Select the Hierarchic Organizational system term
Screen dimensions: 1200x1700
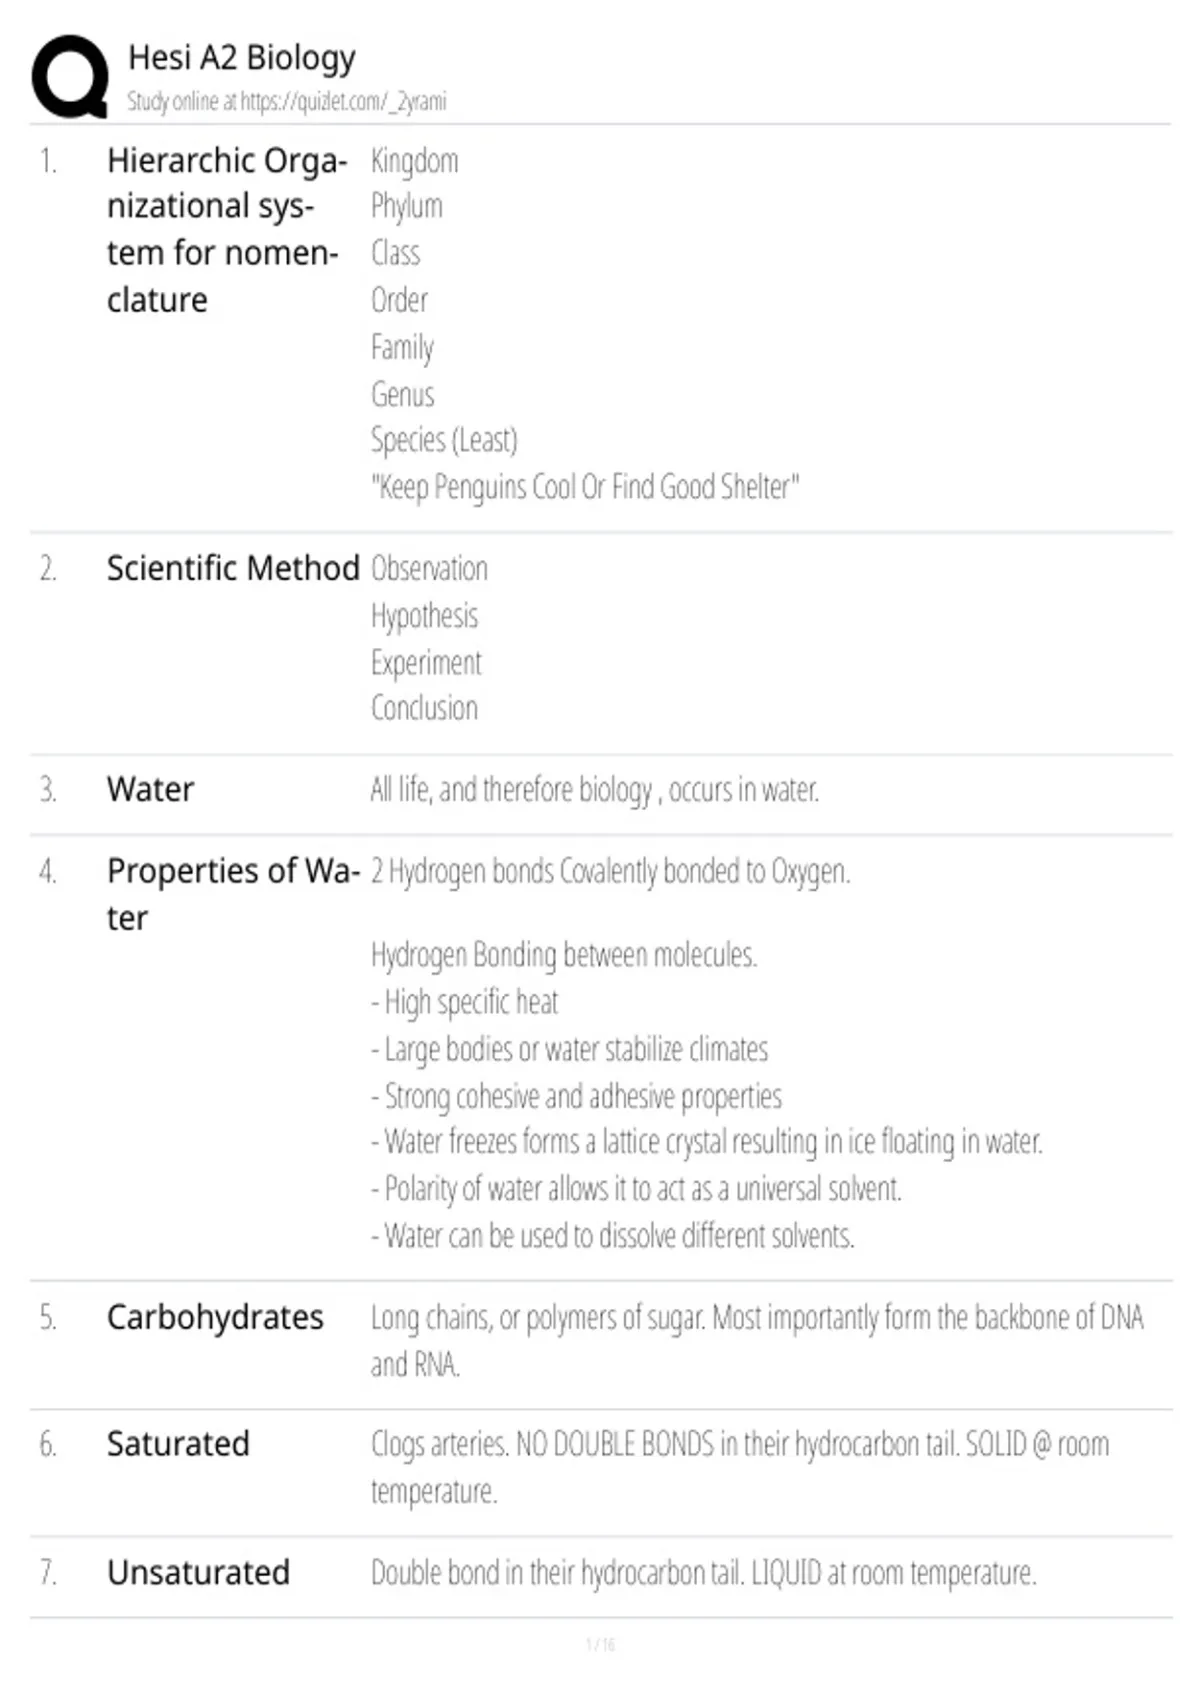tap(228, 230)
